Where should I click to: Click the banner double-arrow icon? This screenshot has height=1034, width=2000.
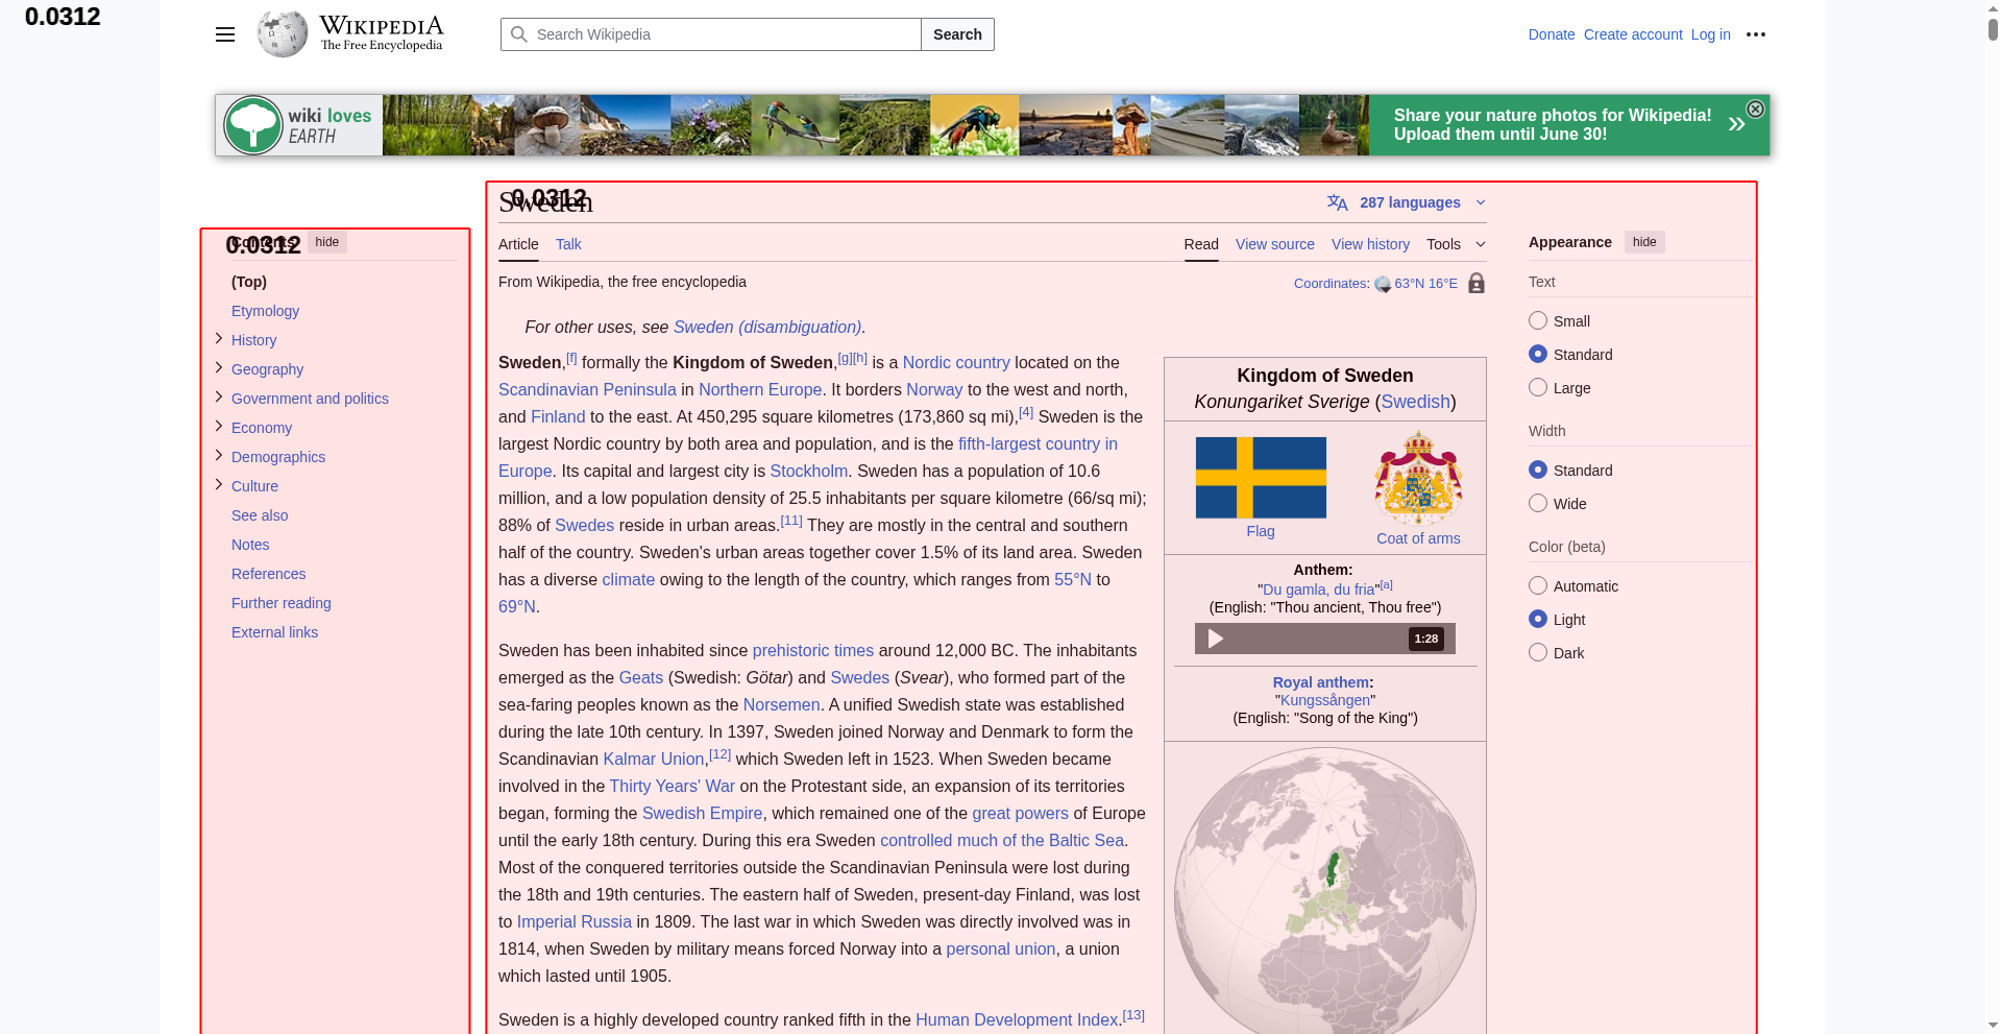pyautogui.click(x=1737, y=124)
